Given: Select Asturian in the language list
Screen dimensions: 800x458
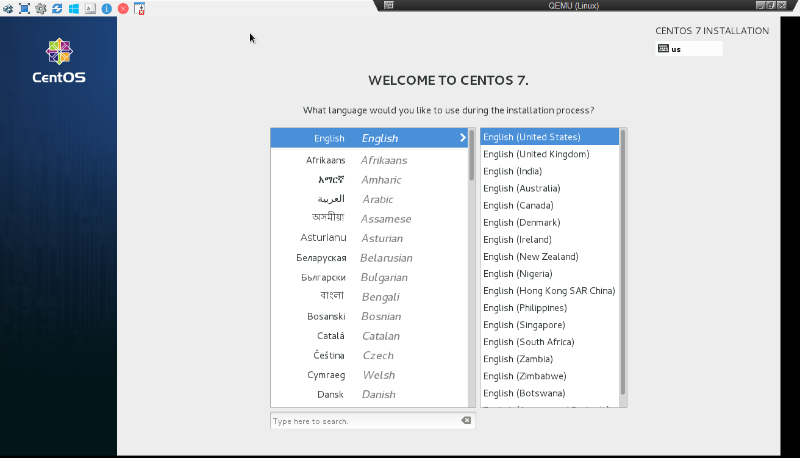Looking at the screenshot, I should pyautogui.click(x=369, y=238).
